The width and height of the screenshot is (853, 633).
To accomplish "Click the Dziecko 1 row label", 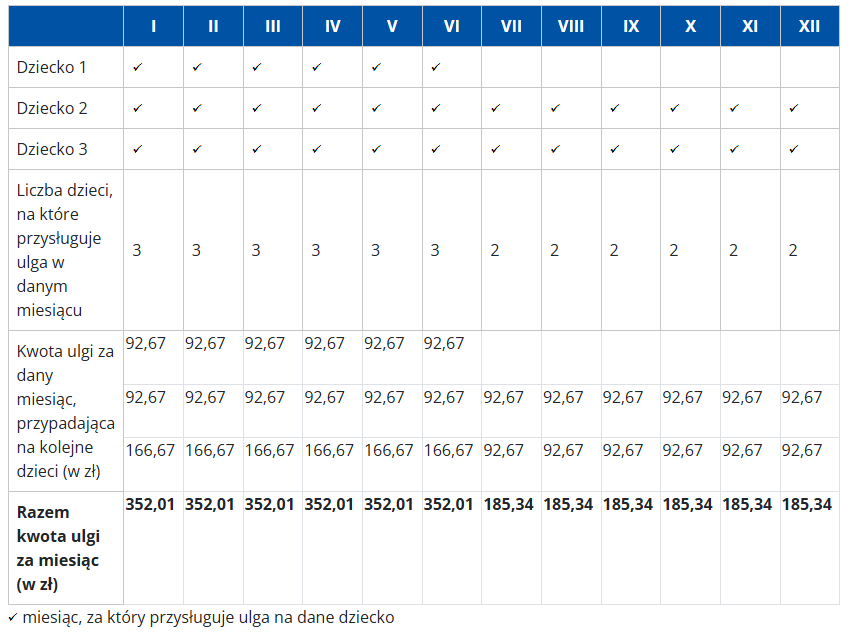I will pyautogui.click(x=52, y=67).
